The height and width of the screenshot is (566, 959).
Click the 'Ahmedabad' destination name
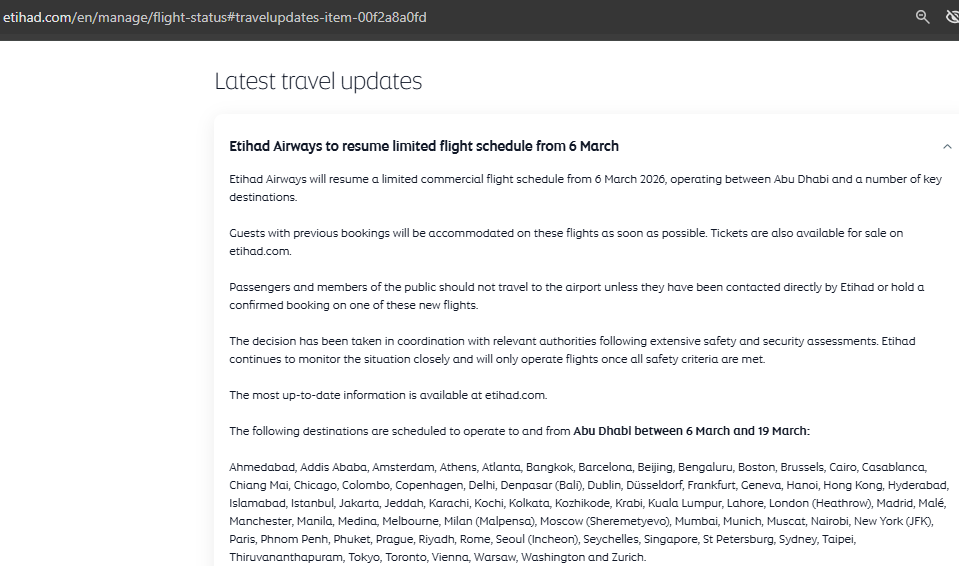pyautogui.click(x=260, y=467)
